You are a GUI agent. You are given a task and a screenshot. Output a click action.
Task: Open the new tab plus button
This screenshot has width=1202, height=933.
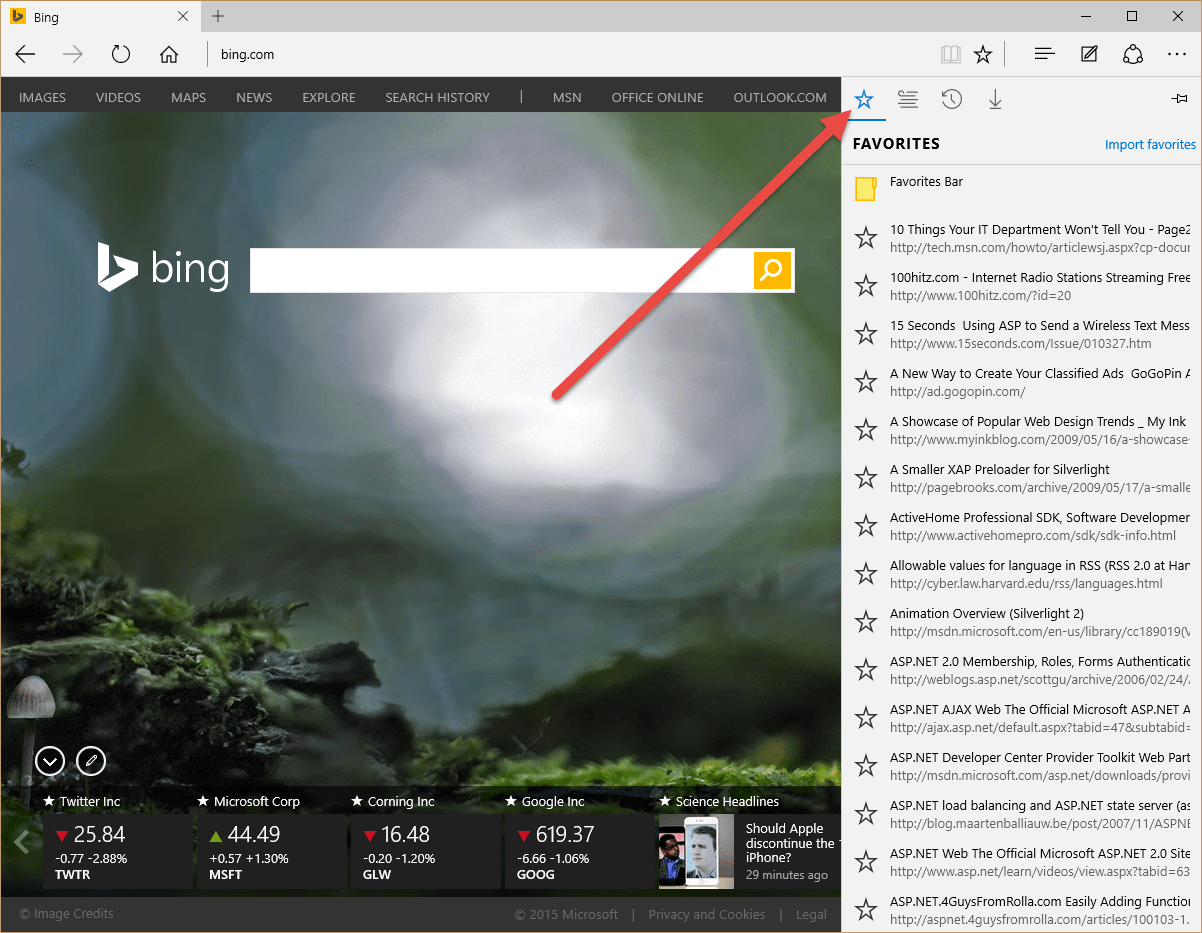pyautogui.click(x=218, y=17)
